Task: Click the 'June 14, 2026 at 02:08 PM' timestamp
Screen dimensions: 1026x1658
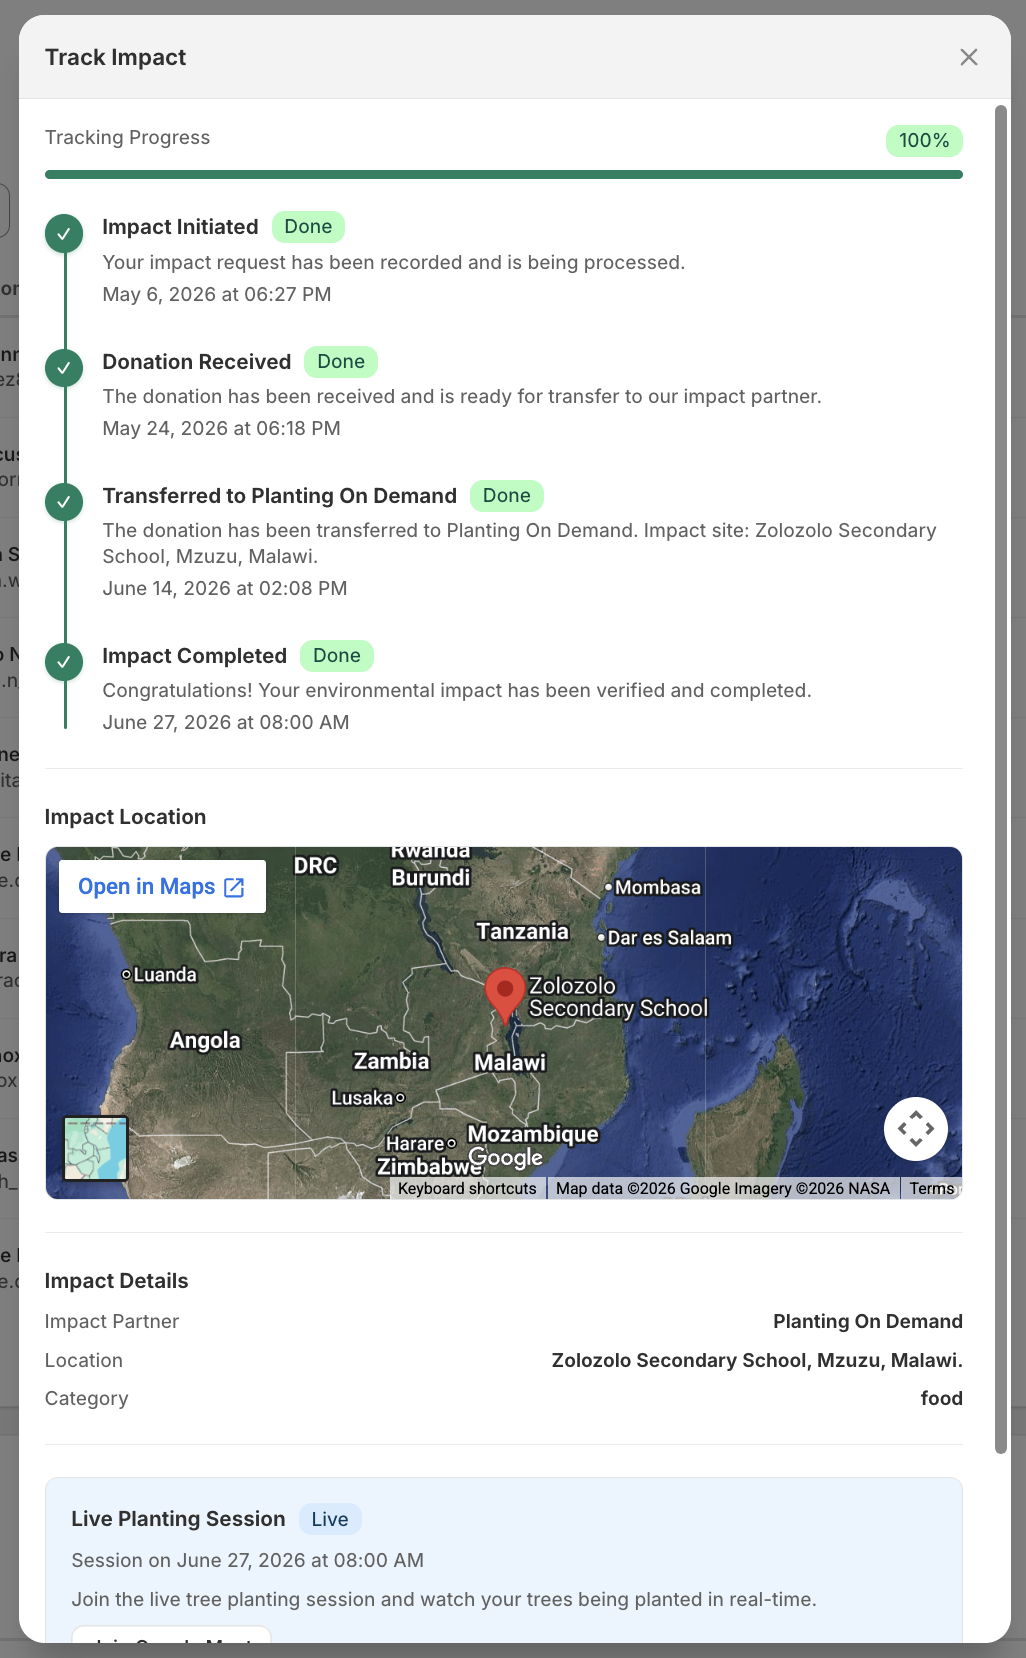Action: (225, 588)
